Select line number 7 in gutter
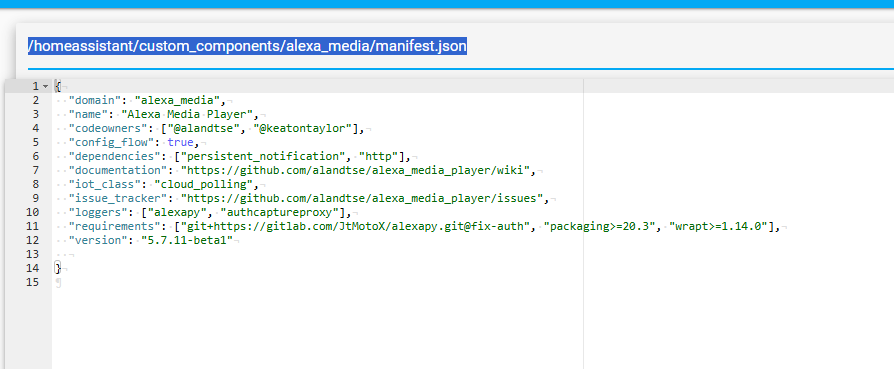The image size is (894, 369). click(36, 170)
